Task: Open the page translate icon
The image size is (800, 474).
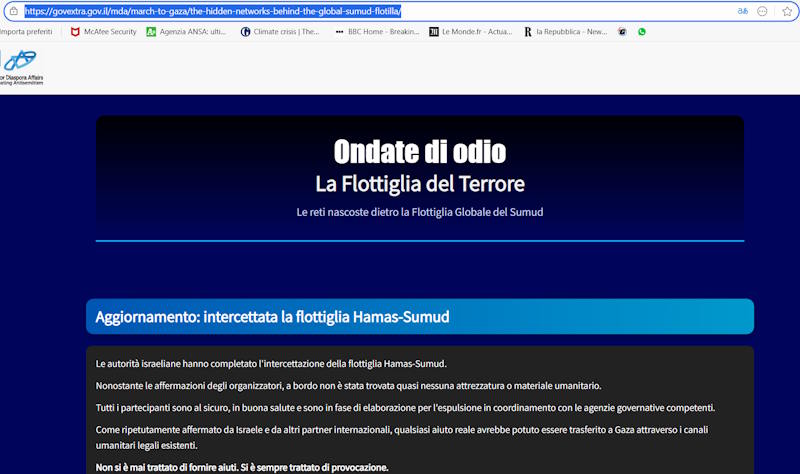Action: [x=742, y=11]
